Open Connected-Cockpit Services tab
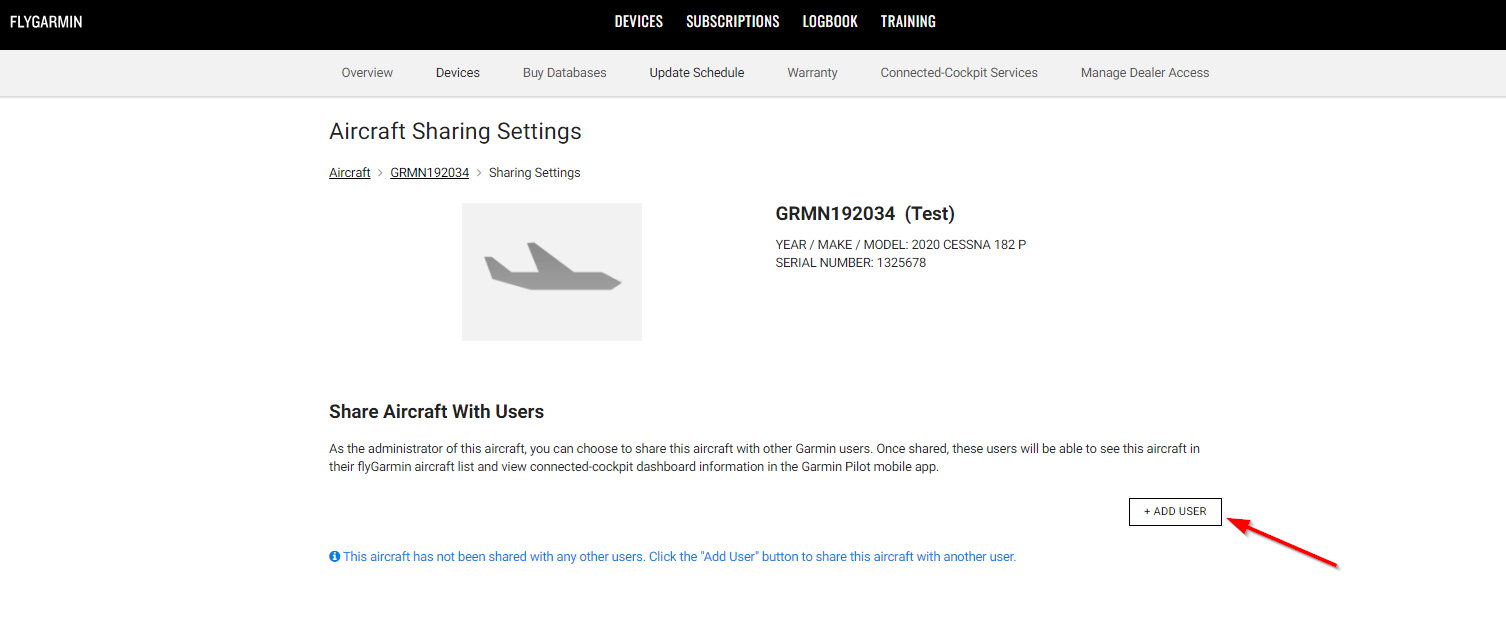This screenshot has height=619, width=1506. [x=959, y=73]
